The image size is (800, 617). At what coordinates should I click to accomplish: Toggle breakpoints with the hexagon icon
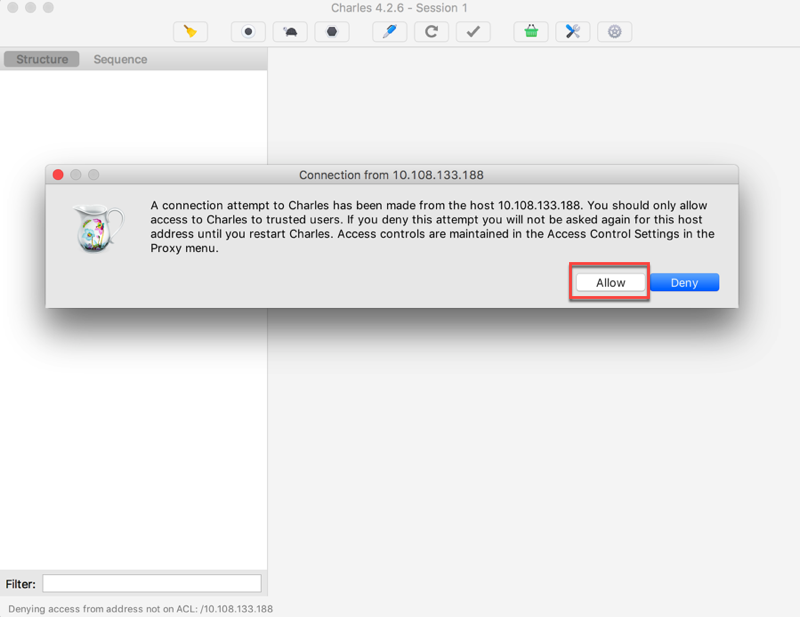332,32
